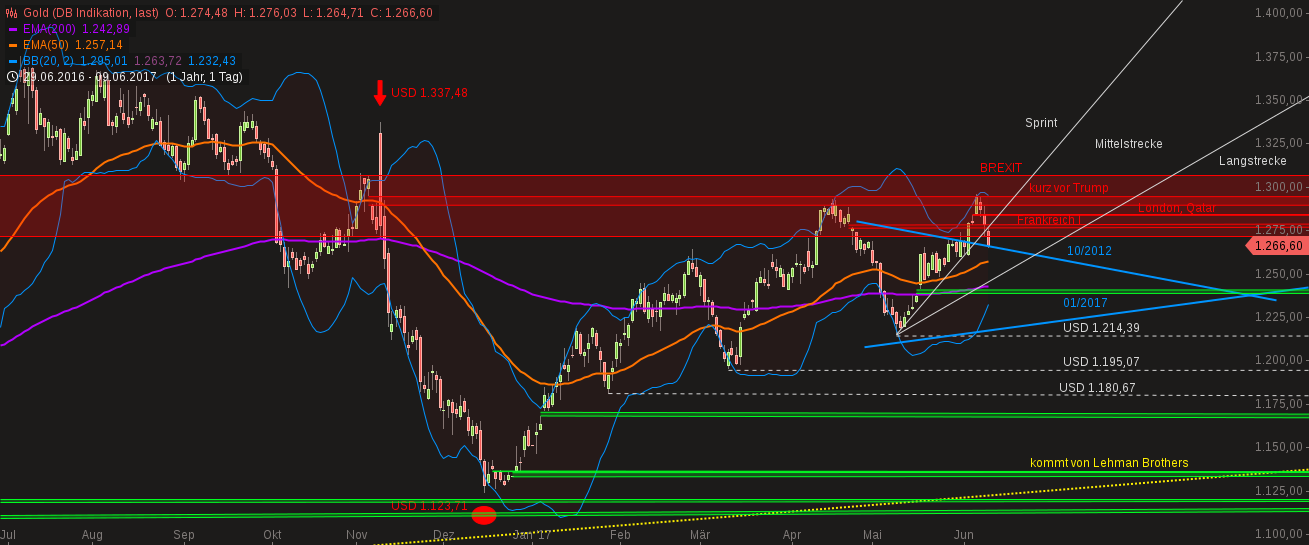This screenshot has width=1309, height=545.
Task: Click the 1.250,00 price axis label
Action: 1281,274
